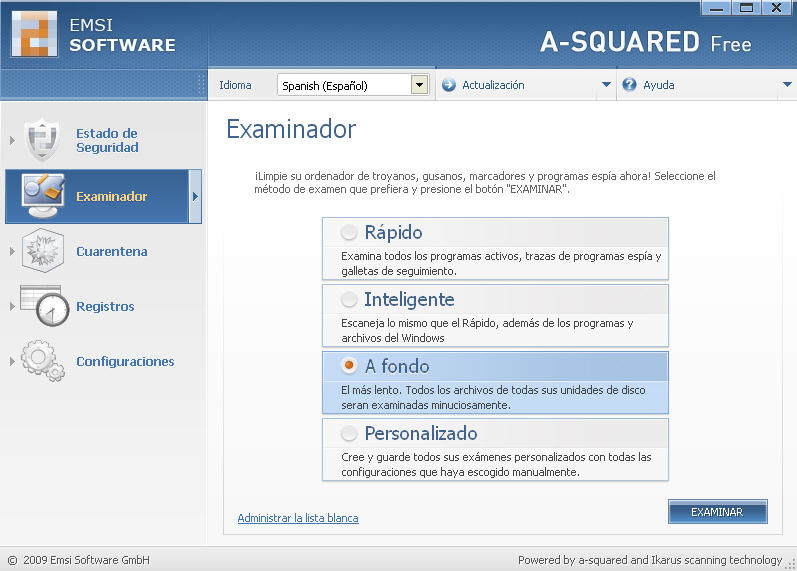
Task: Click the EXAMINAR button
Action: pos(717,512)
